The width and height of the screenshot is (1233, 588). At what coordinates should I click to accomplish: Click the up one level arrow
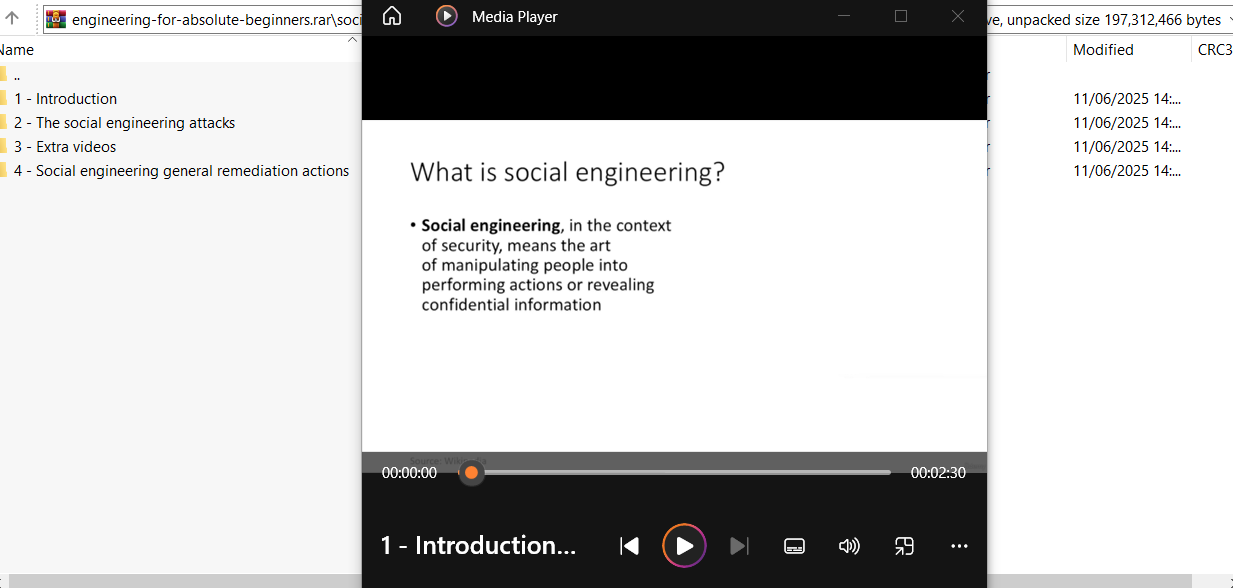(x=12, y=19)
